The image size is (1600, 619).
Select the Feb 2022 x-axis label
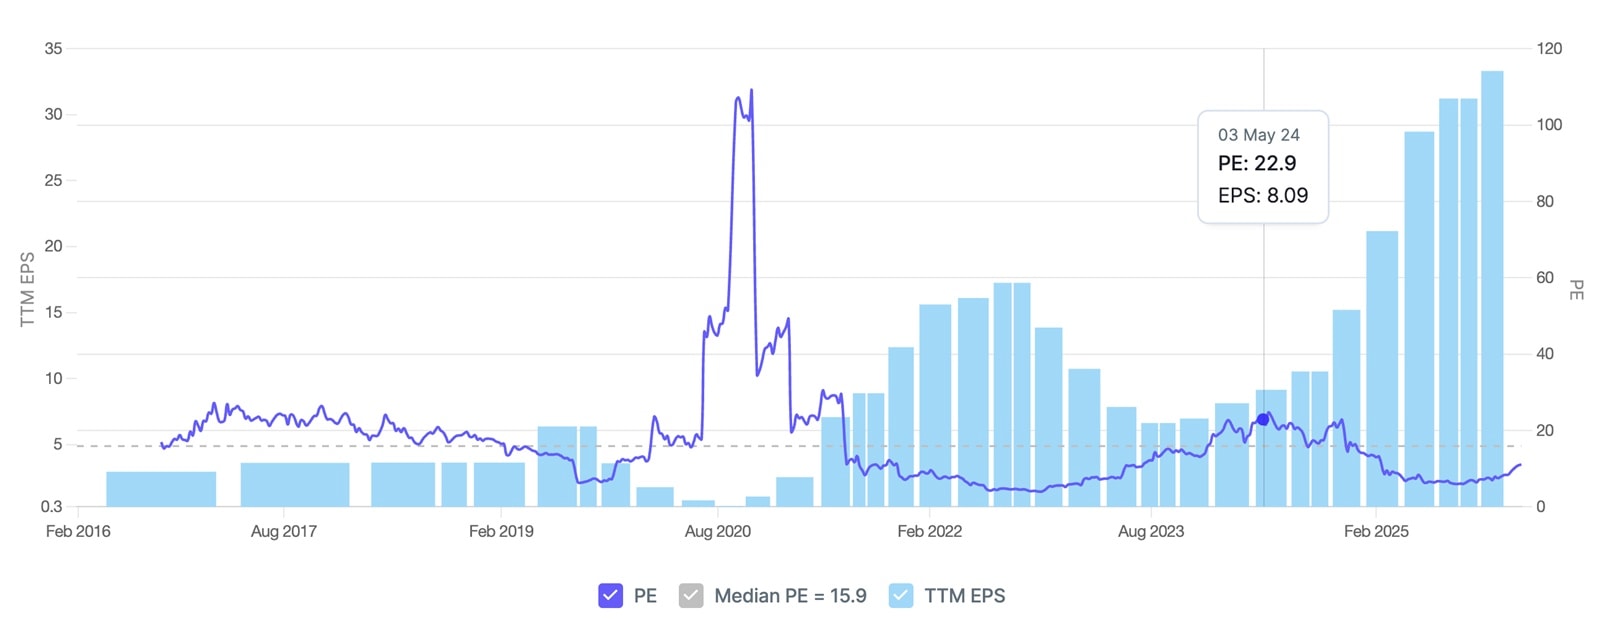(929, 531)
